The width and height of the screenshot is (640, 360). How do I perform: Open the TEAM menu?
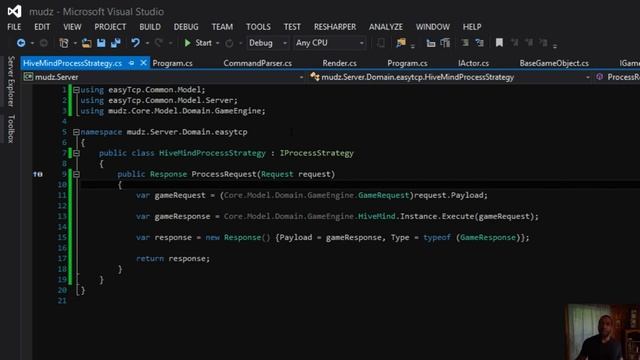tap(222, 27)
